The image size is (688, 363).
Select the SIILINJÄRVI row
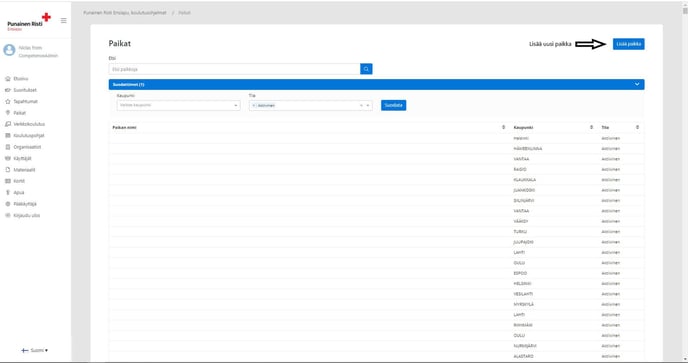click(376, 200)
